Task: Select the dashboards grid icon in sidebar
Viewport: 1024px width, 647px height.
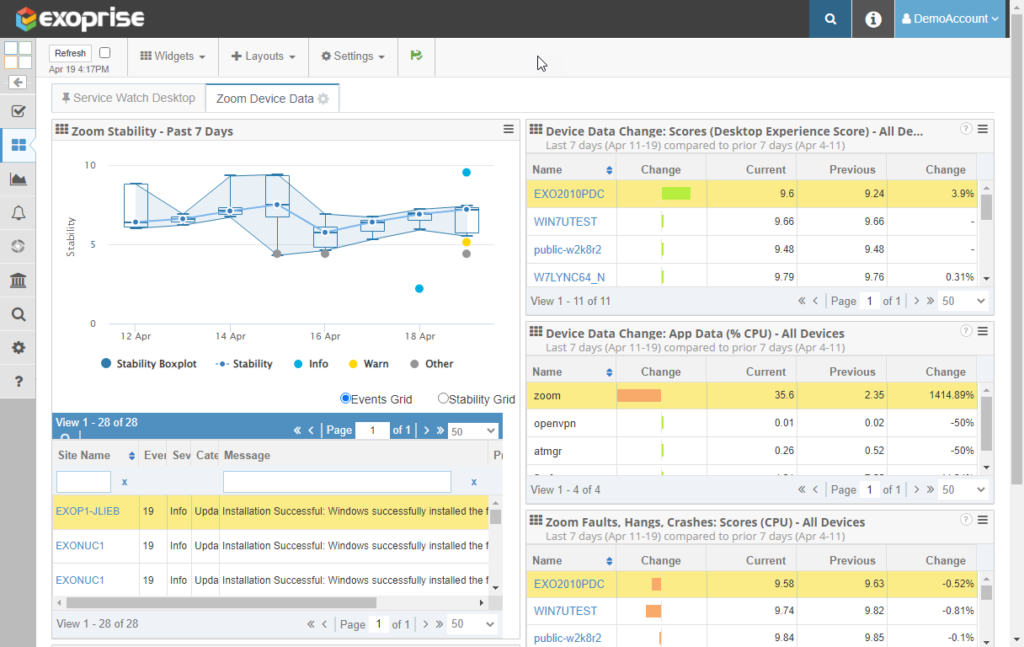Action: click(16, 145)
